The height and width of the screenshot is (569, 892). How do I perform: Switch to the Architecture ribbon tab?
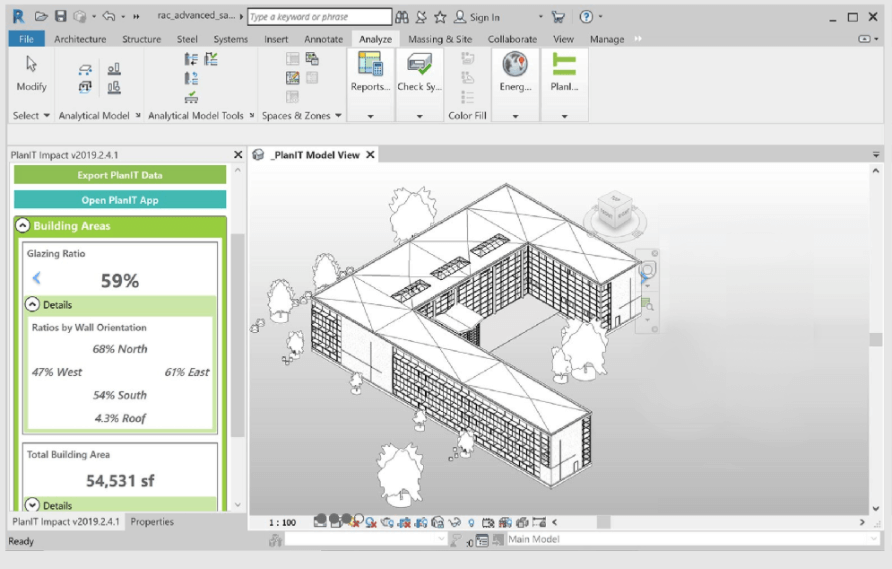[x=80, y=39]
